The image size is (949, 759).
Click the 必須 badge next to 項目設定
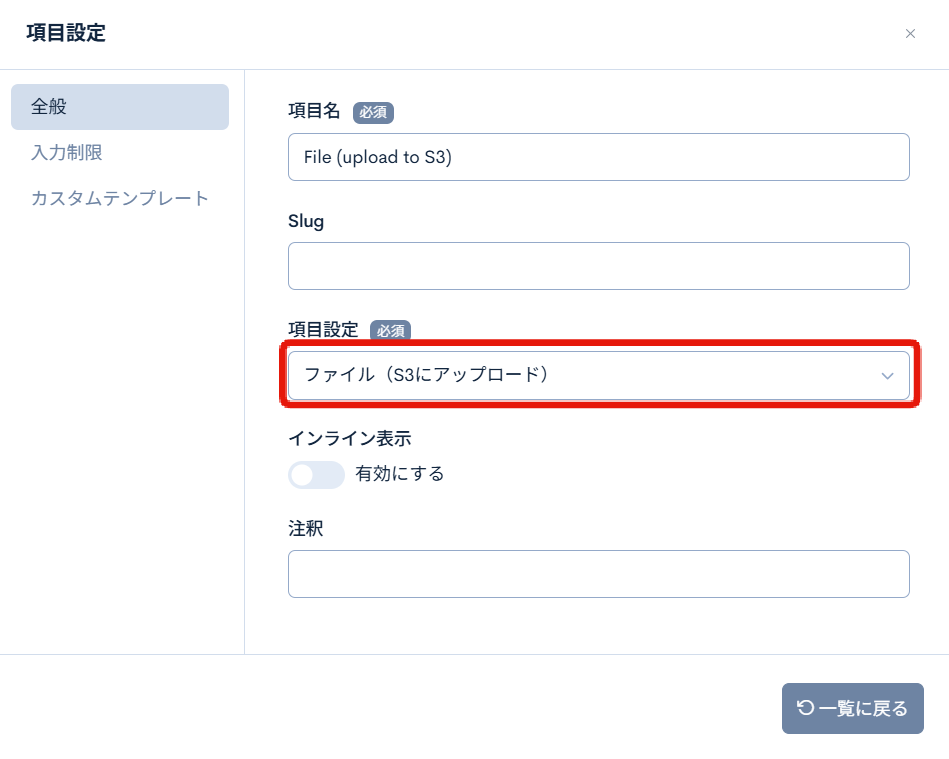coord(390,330)
